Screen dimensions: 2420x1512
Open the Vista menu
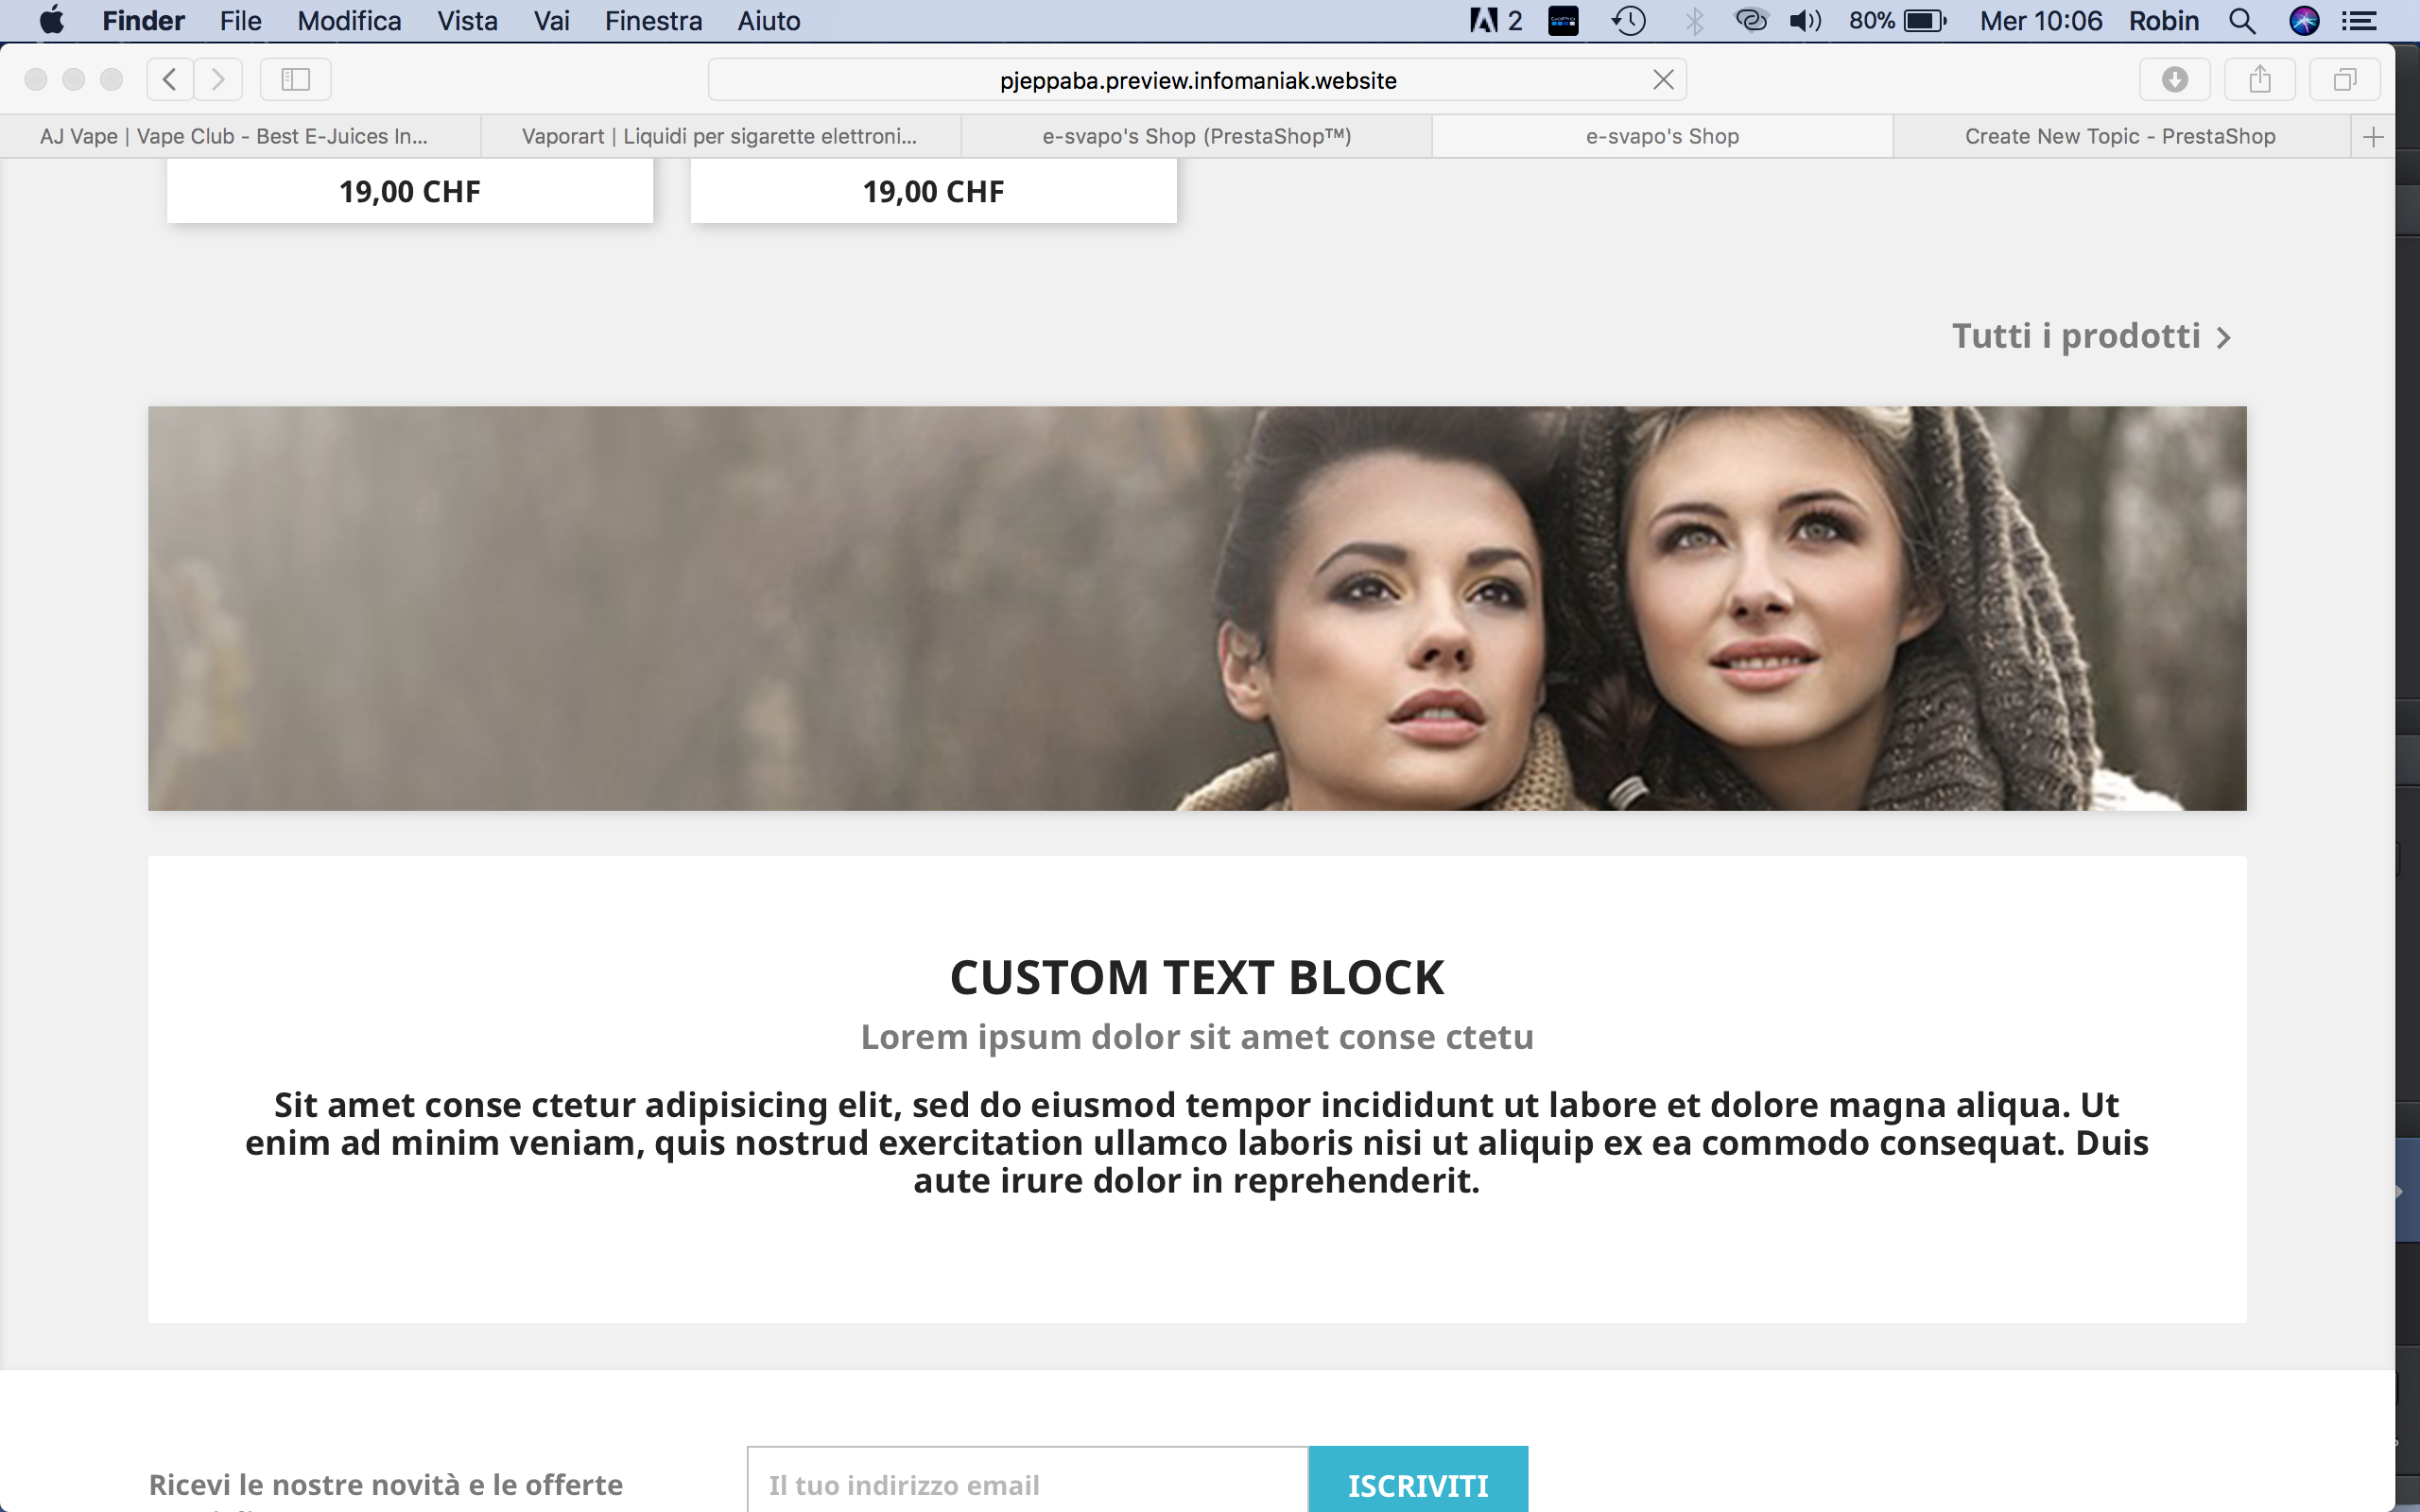[x=466, y=21]
